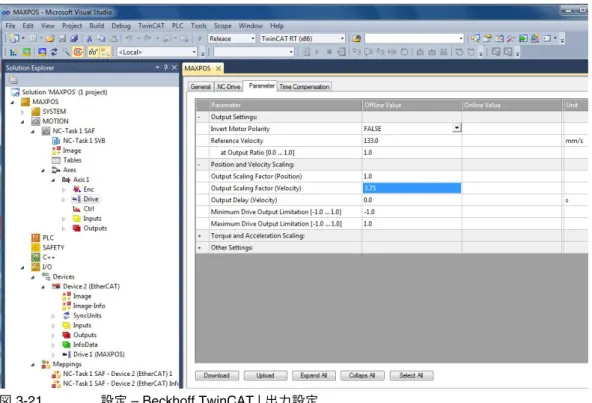
Task: Switch to the NC-Drive tab
Action: click(228, 86)
